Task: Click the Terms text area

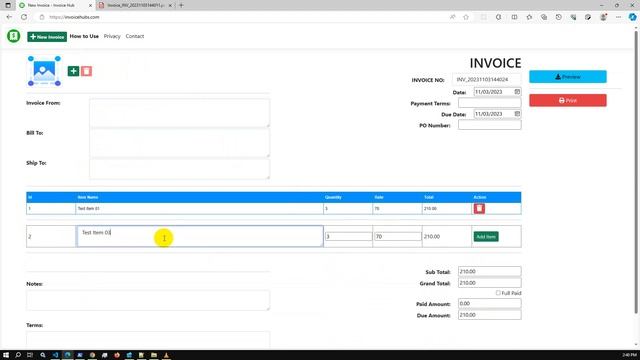Action: click(x=148, y=340)
